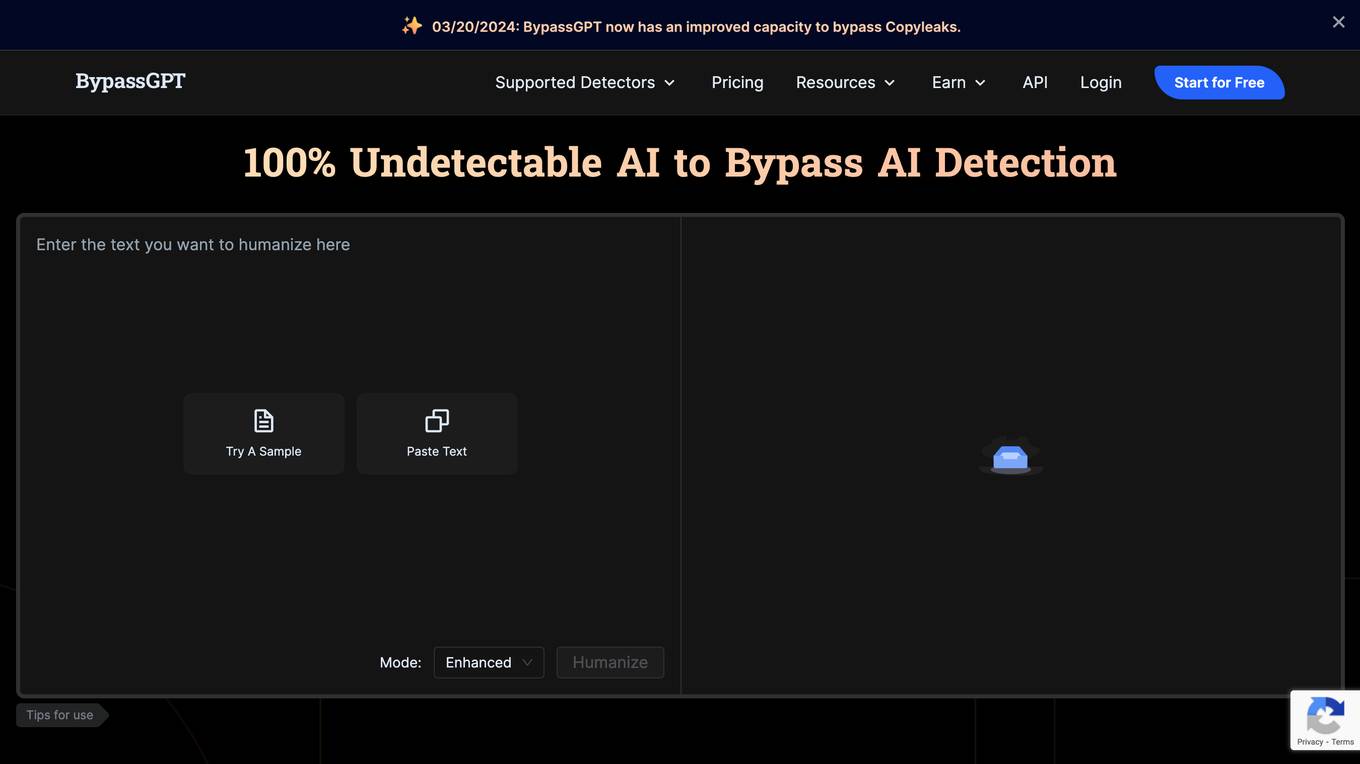1360x764 pixels.
Task: Open the Login page
Action: point(1100,82)
